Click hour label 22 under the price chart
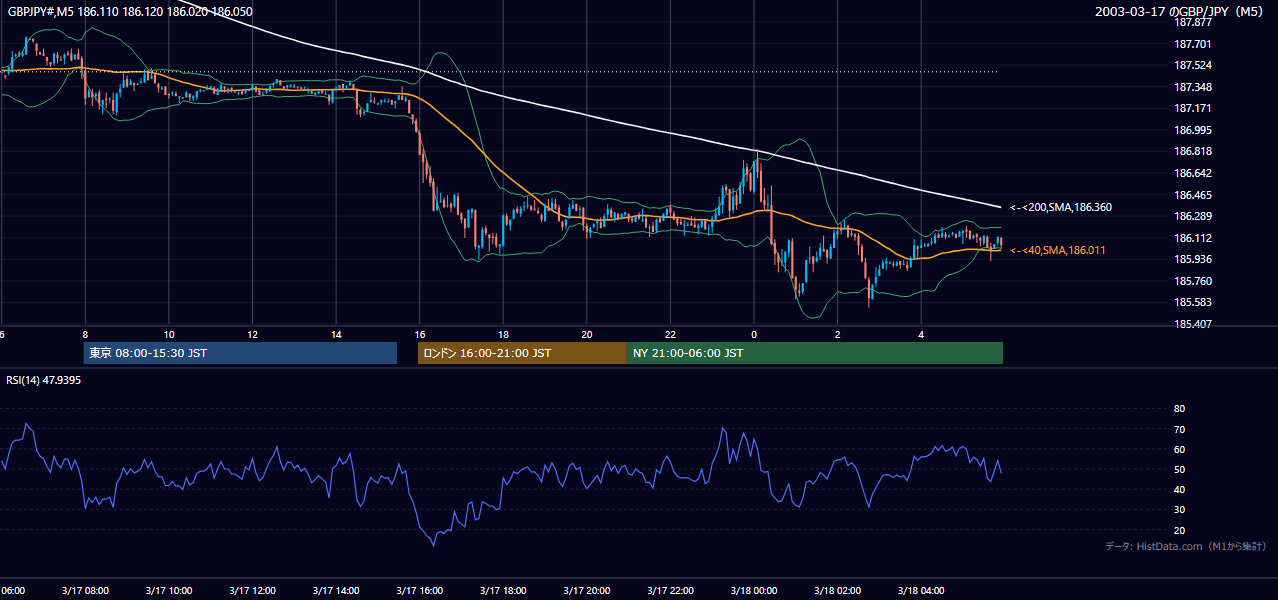 (x=671, y=334)
